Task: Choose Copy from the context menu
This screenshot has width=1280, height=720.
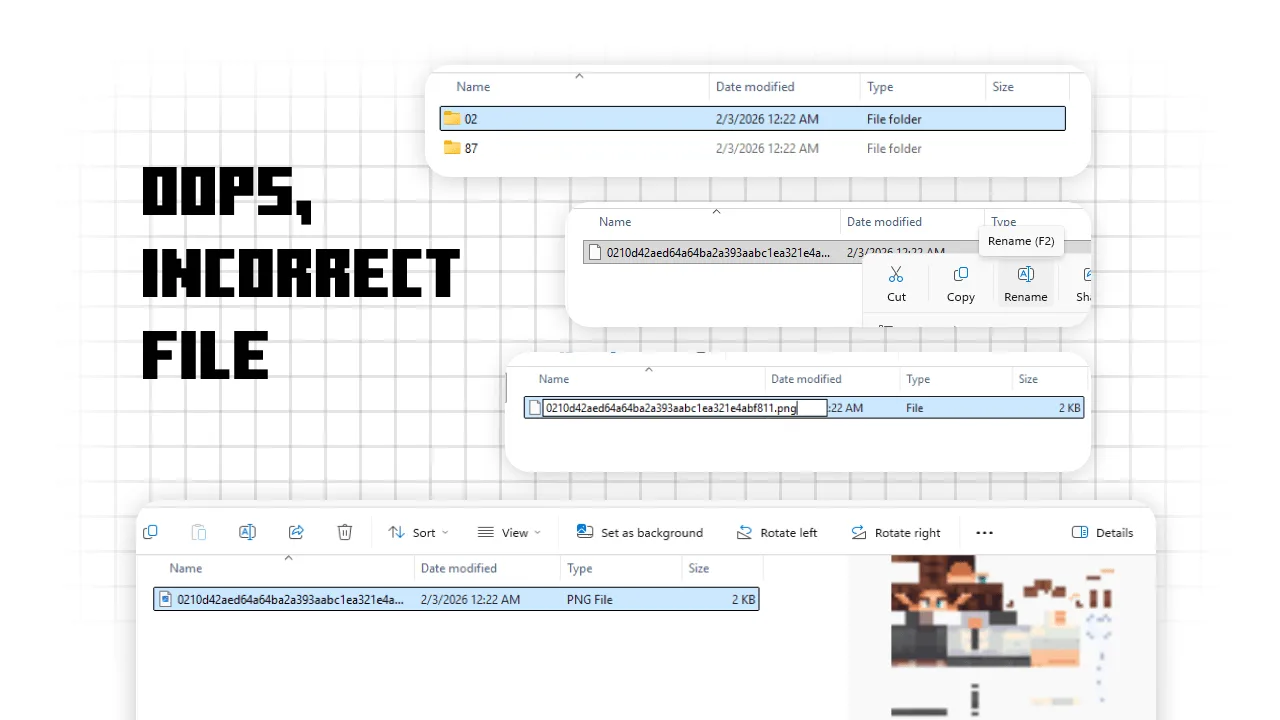Action: coord(960,284)
